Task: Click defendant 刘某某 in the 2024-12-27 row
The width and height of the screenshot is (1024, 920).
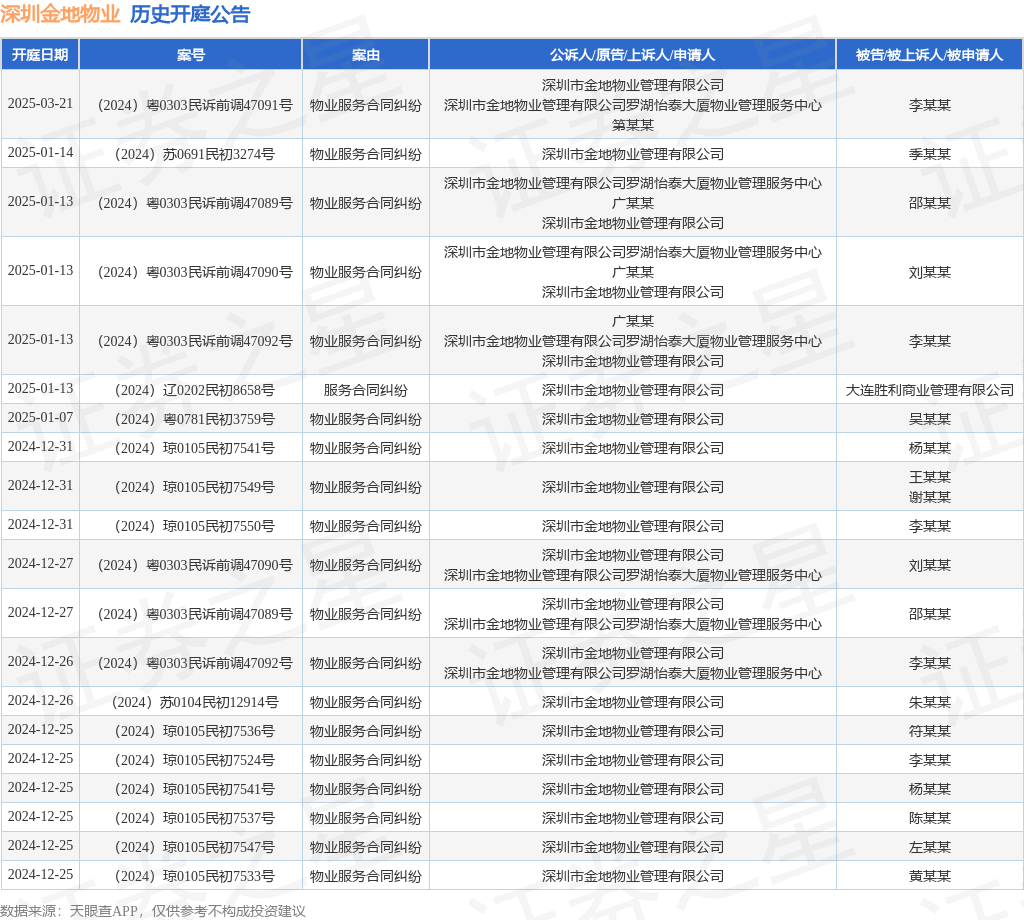Action: [929, 565]
